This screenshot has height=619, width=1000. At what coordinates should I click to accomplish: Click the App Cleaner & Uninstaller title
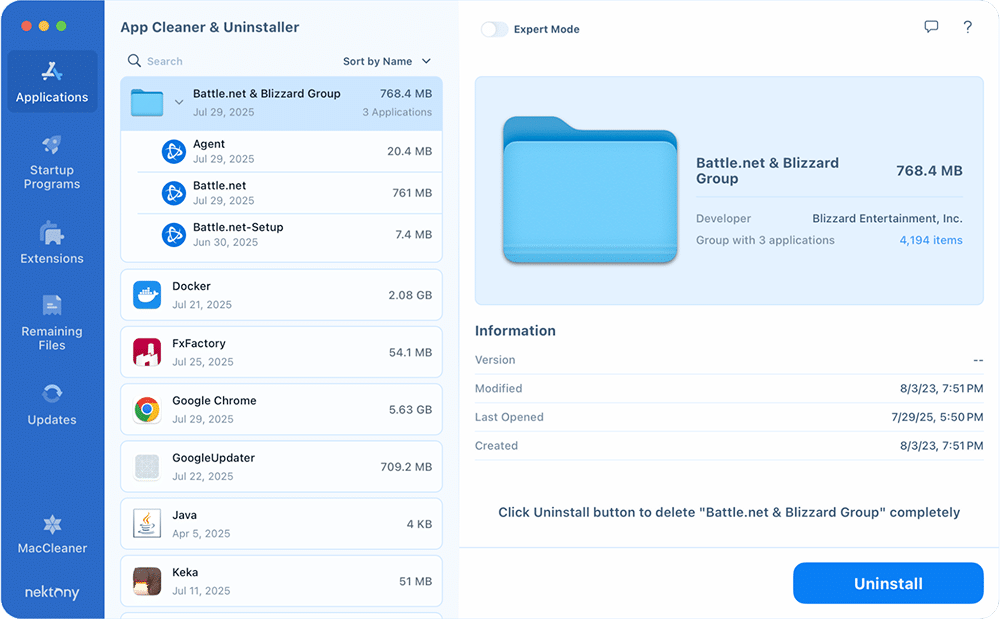(x=210, y=27)
